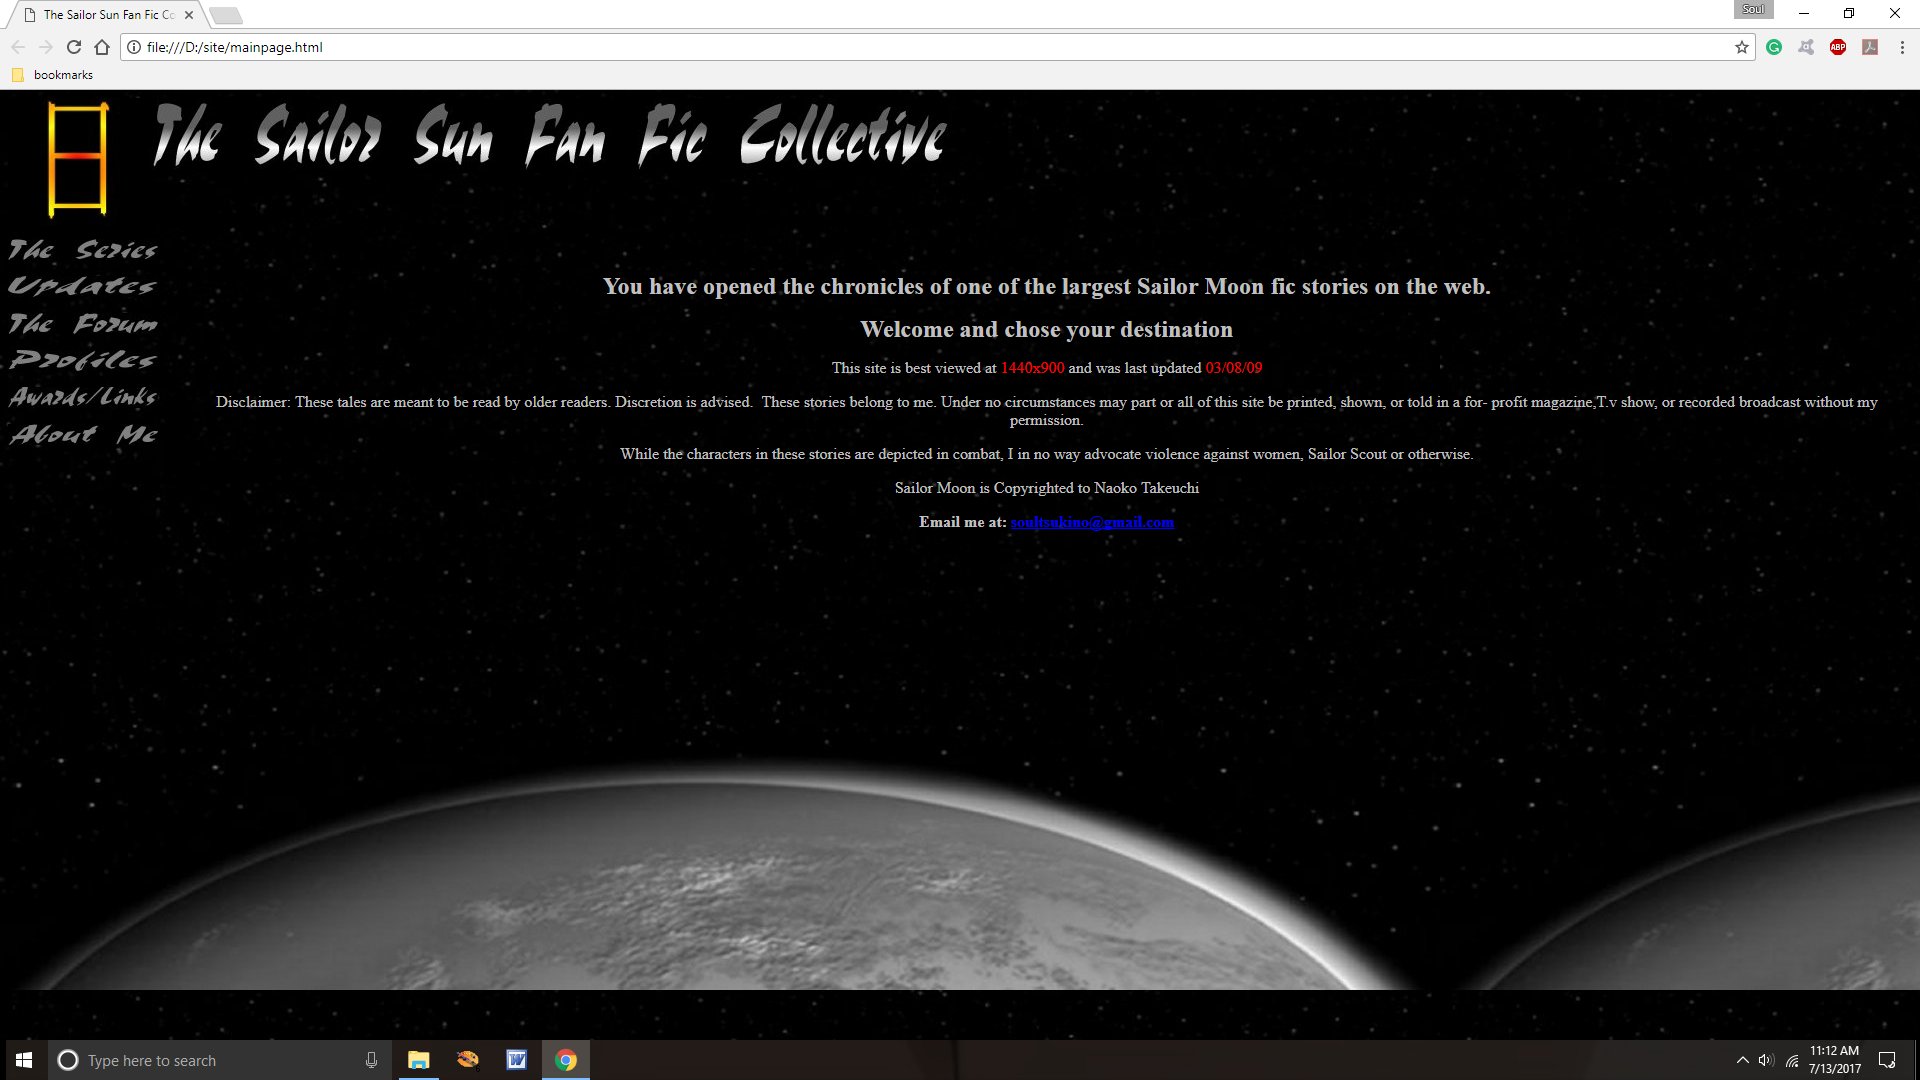Open the Updates navigation link
The image size is (1920, 1080).
point(82,286)
